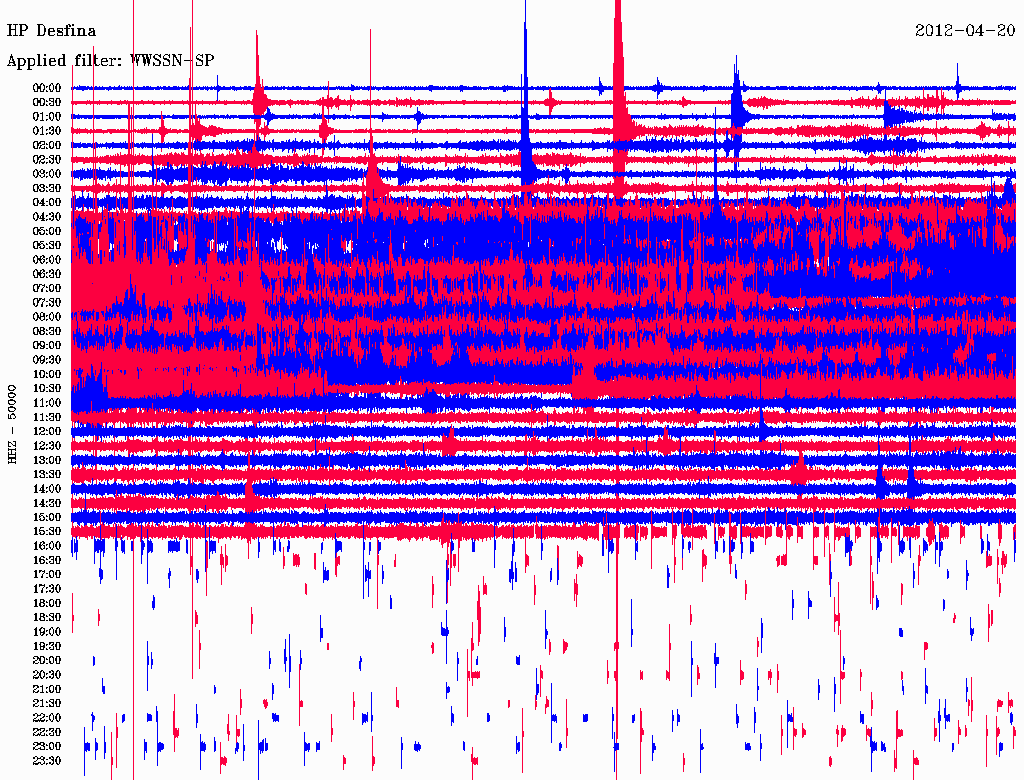Select the 22:00 time label

tap(47, 718)
